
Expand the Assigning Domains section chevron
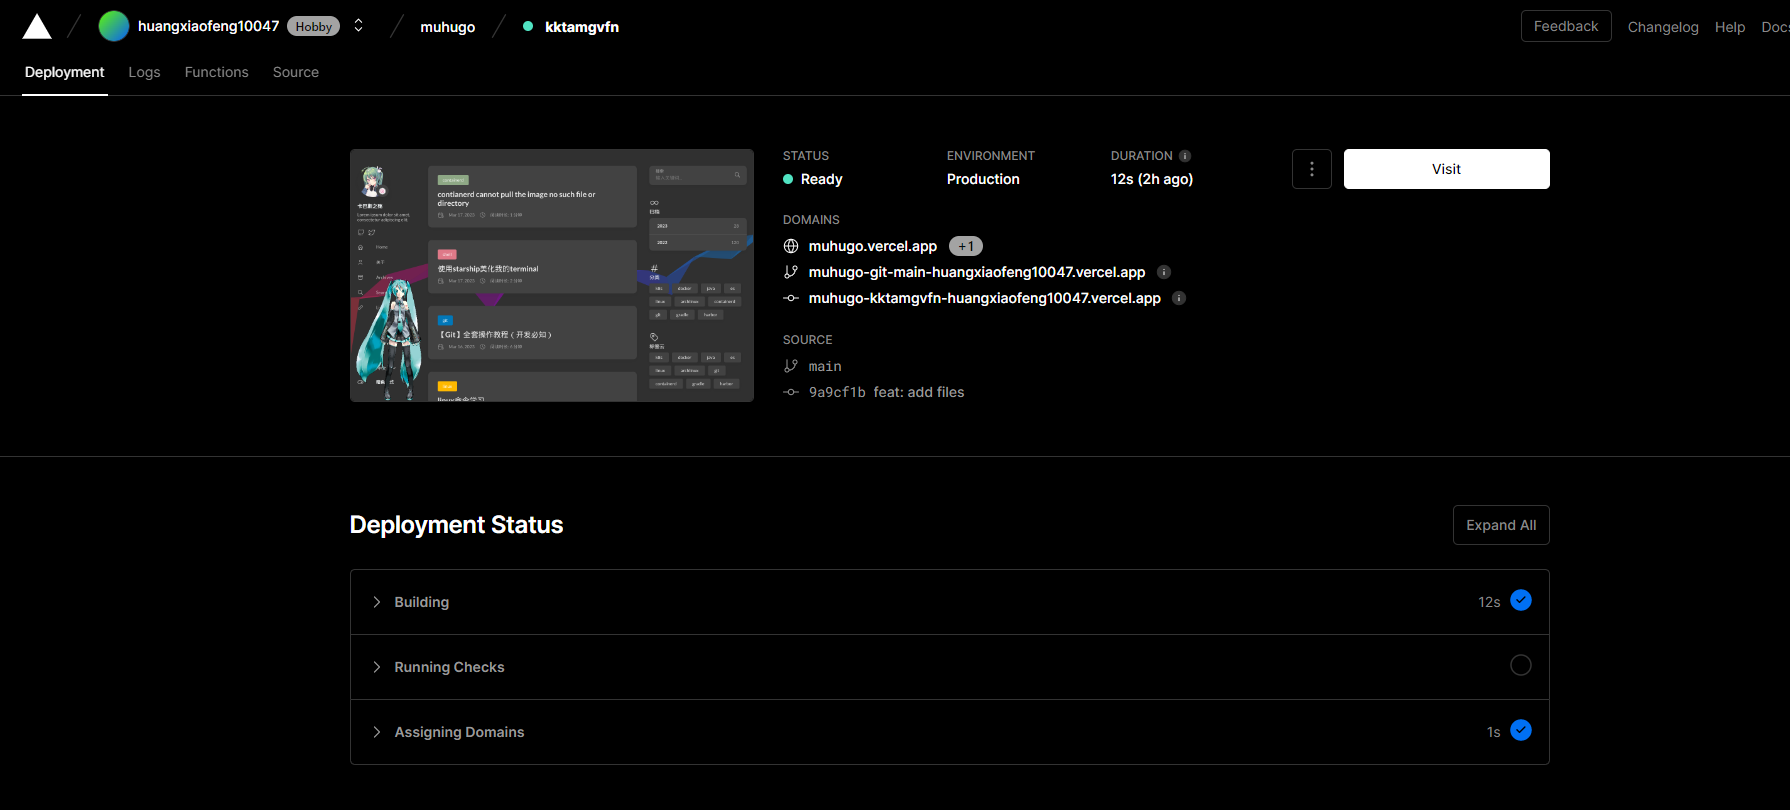(x=377, y=732)
